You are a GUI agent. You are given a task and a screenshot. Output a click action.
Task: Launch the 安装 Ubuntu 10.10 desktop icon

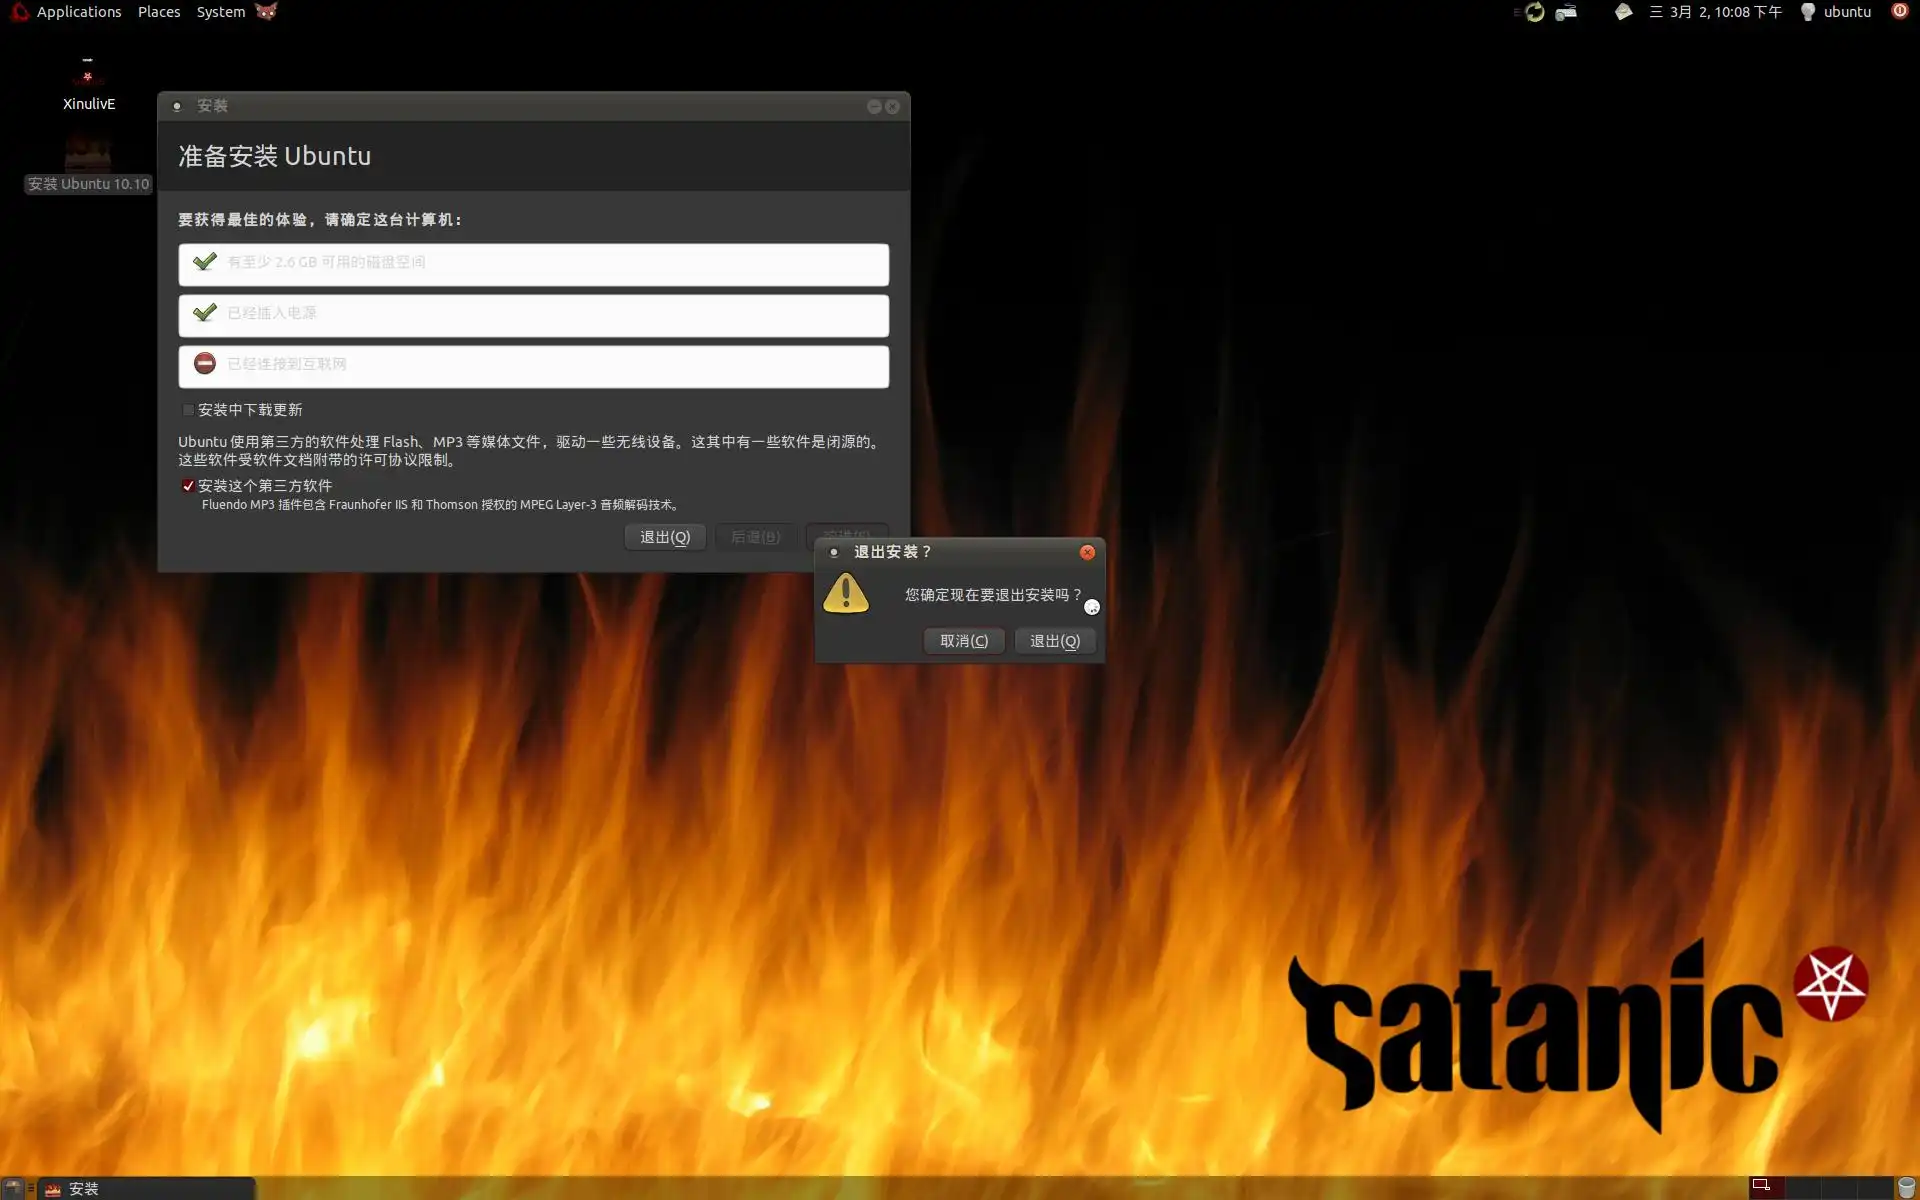click(88, 160)
